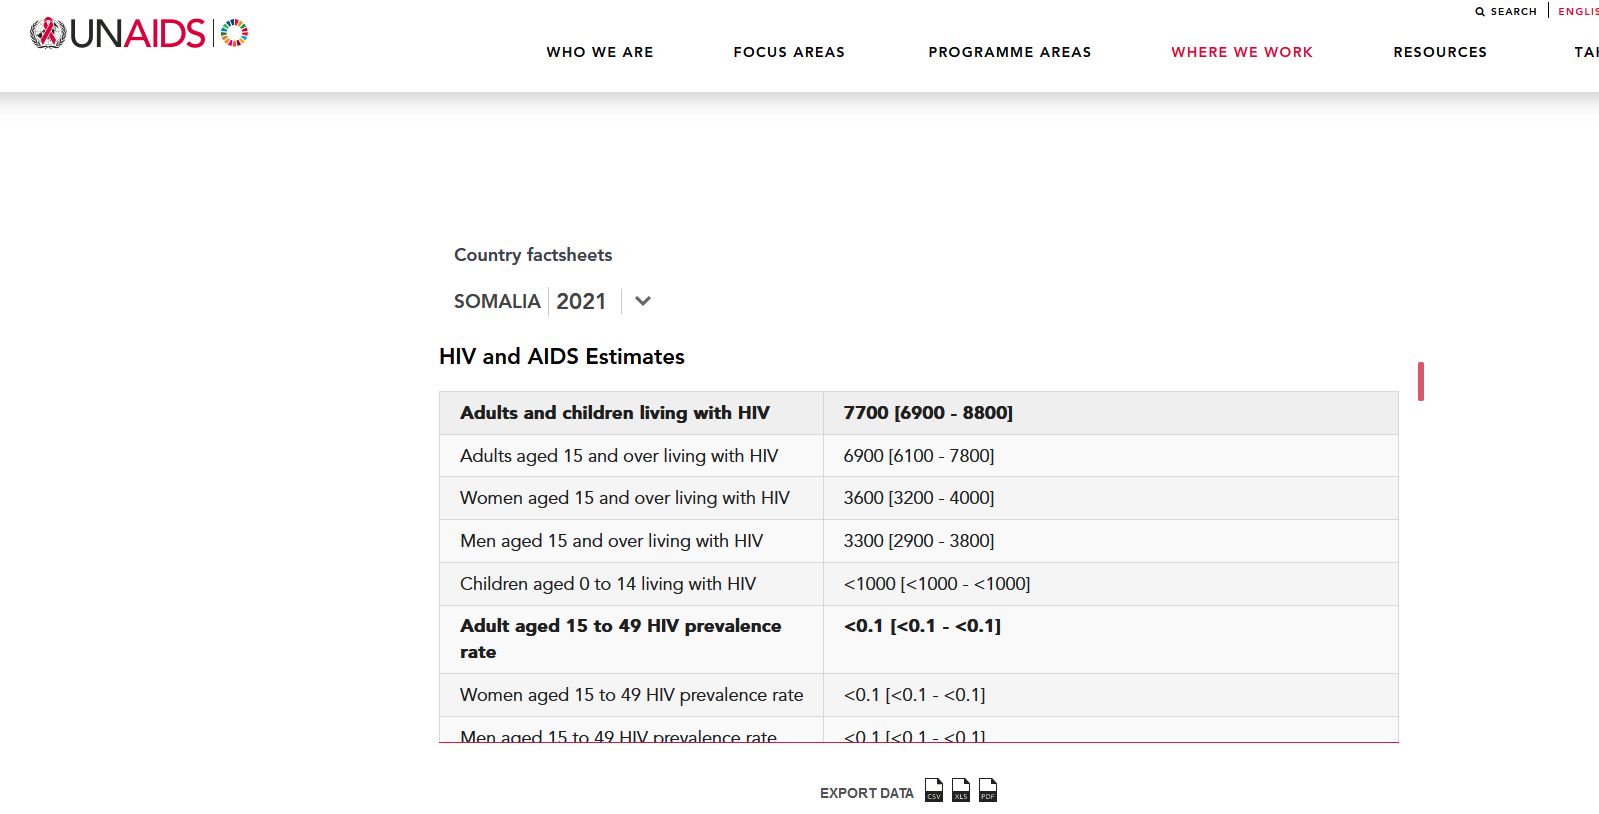This screenshot has height=814, width=1599.
Task: Open the Focus Areas menu
Action: pos(789,52)
